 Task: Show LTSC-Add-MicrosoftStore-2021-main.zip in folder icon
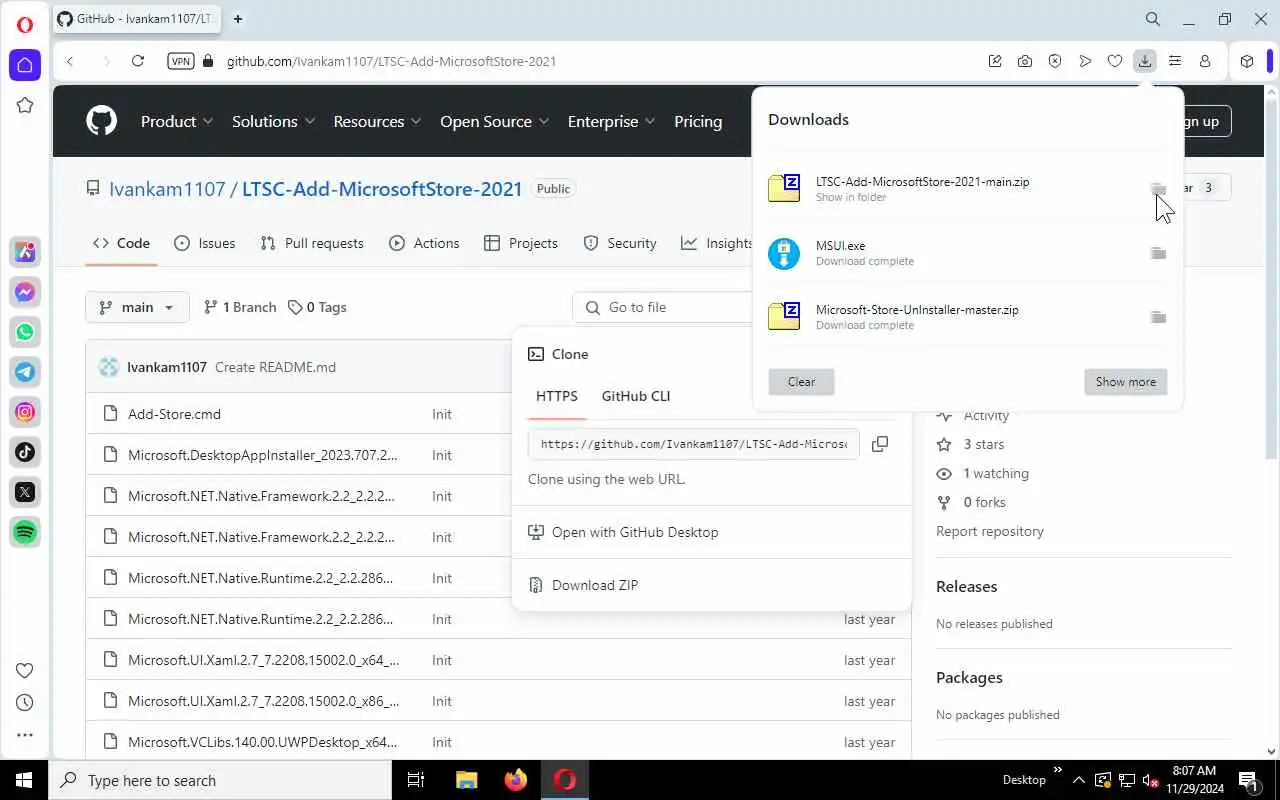pyautogui.click(x=1158, y=189)
